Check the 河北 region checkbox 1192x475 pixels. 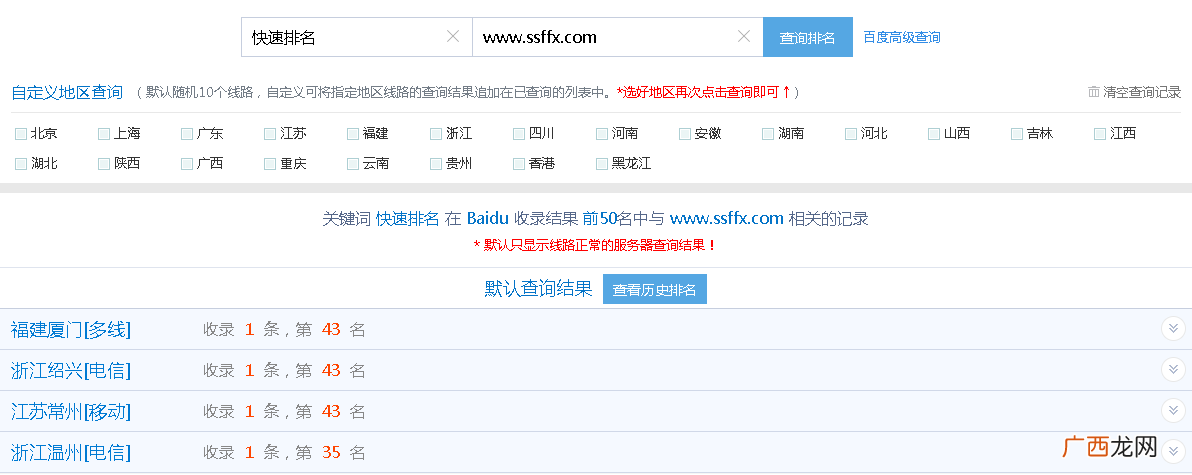[x=851, y=135]
